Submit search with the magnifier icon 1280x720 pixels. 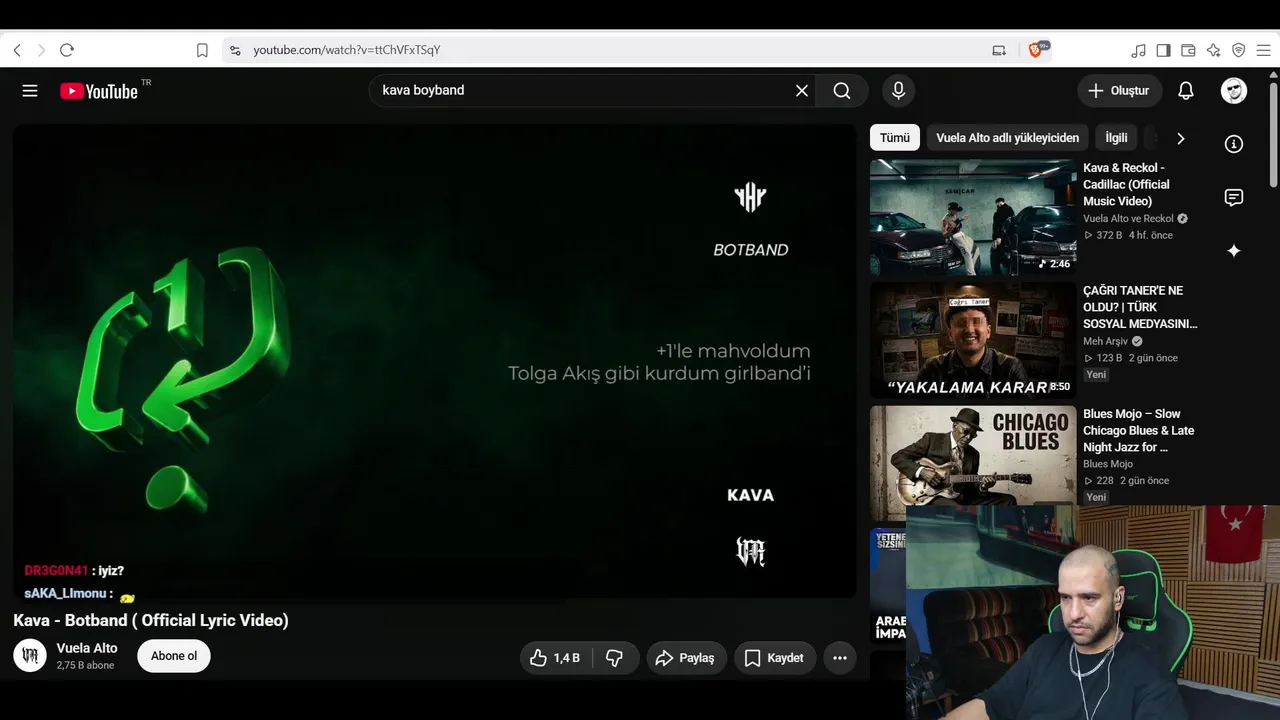point(842,91)
